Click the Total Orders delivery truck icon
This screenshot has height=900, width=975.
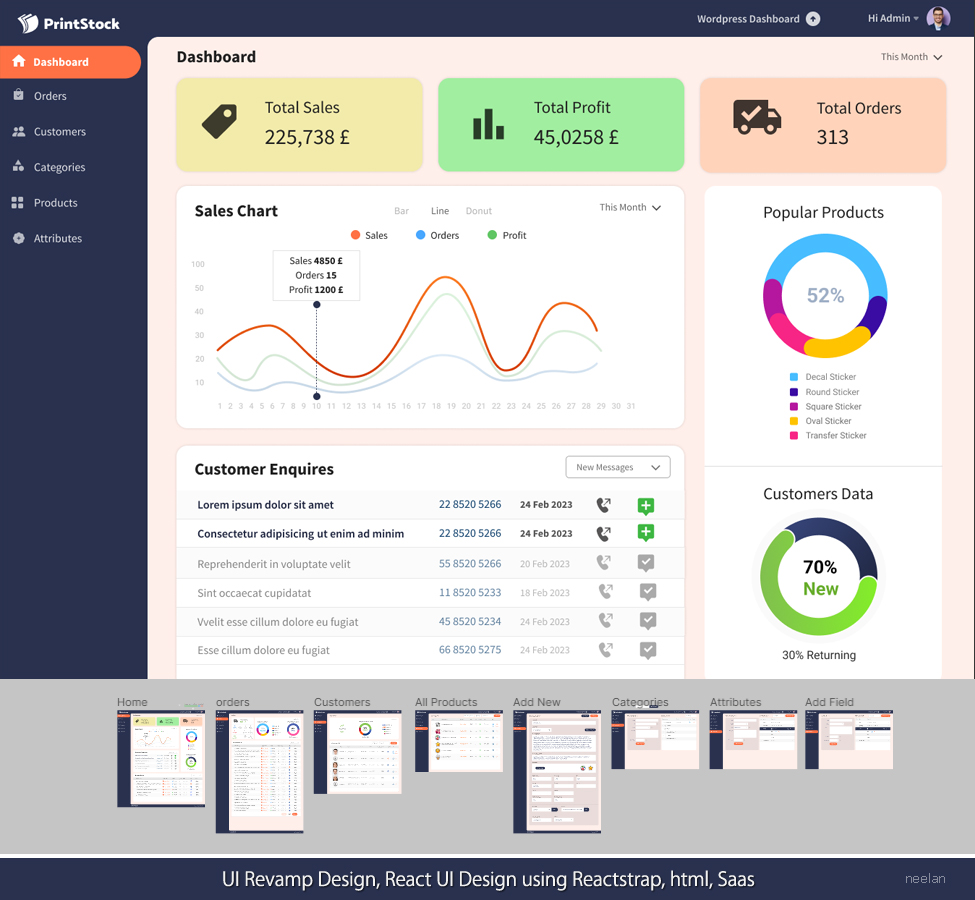coord(757,117)
